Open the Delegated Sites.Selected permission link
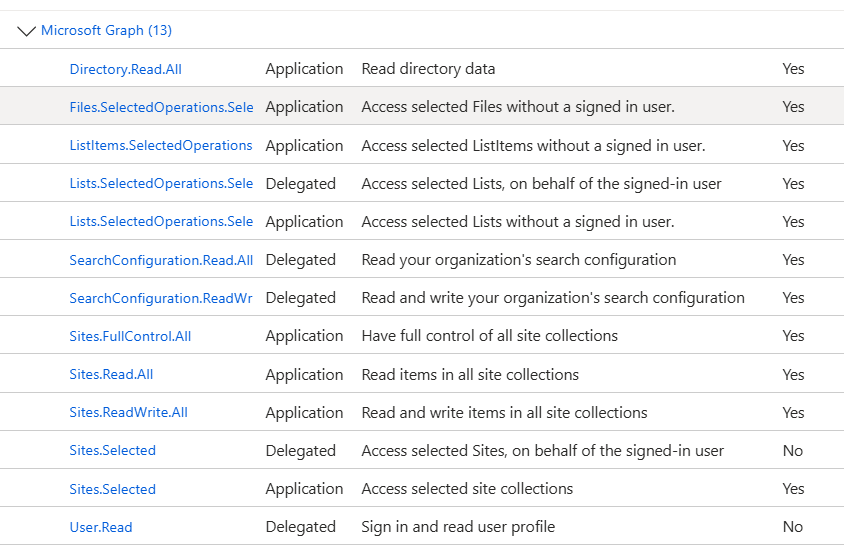The height and width of the screenshot is (552, 844). tap(112, 451)
